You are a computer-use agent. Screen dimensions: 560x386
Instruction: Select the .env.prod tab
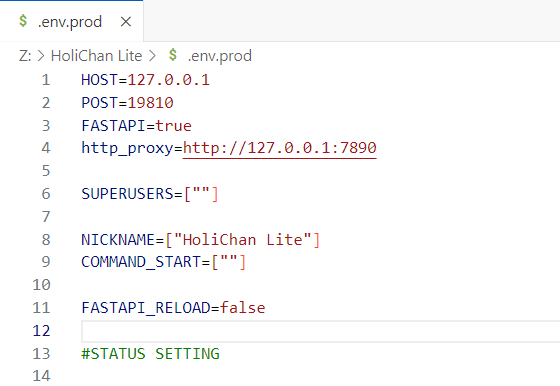tap(71, 21)
